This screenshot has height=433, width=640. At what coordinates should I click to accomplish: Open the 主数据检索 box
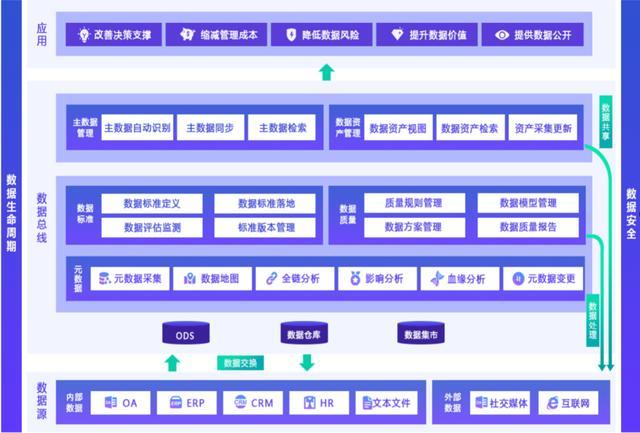(x=282, y=128)
